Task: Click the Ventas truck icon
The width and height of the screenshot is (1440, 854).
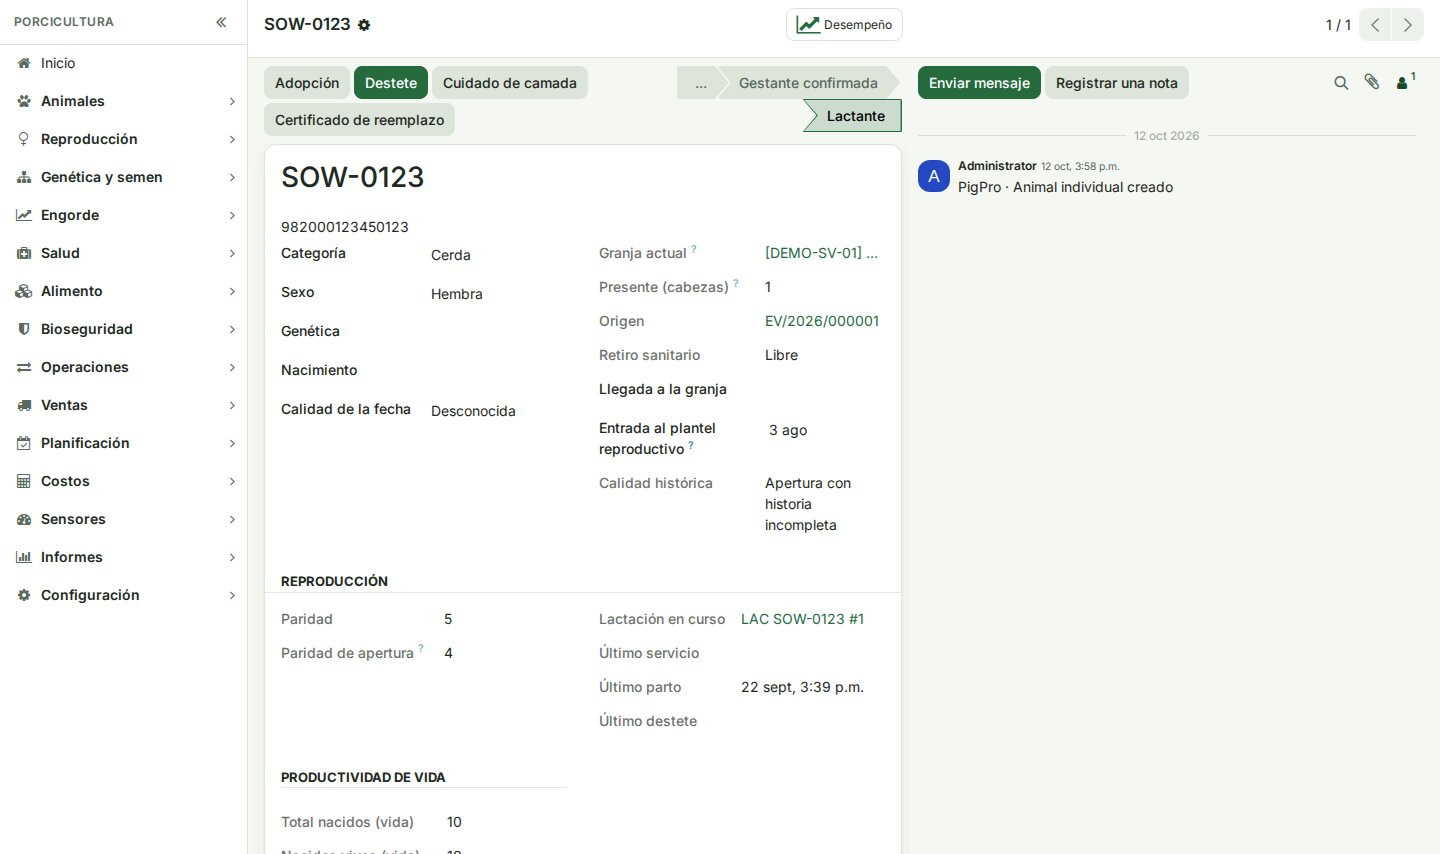Action: tap(24, 405)
